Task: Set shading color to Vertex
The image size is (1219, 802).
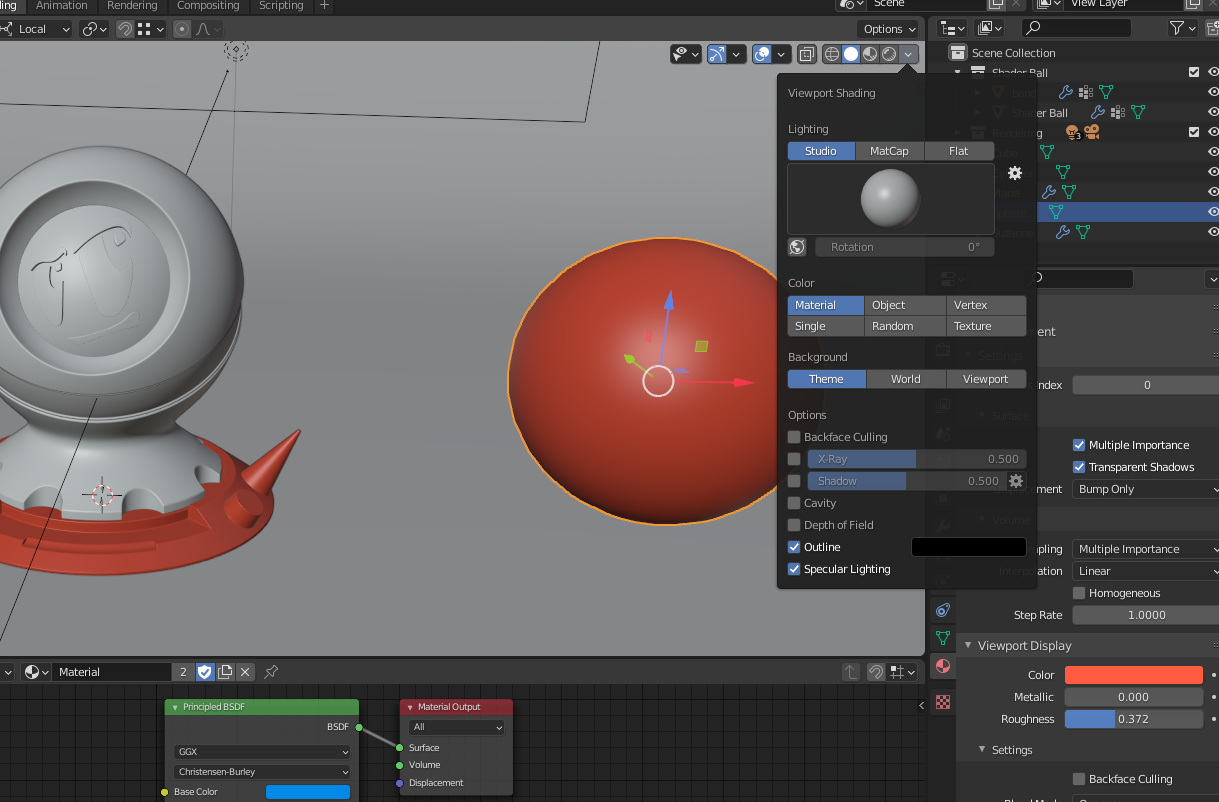Action: 986,305
